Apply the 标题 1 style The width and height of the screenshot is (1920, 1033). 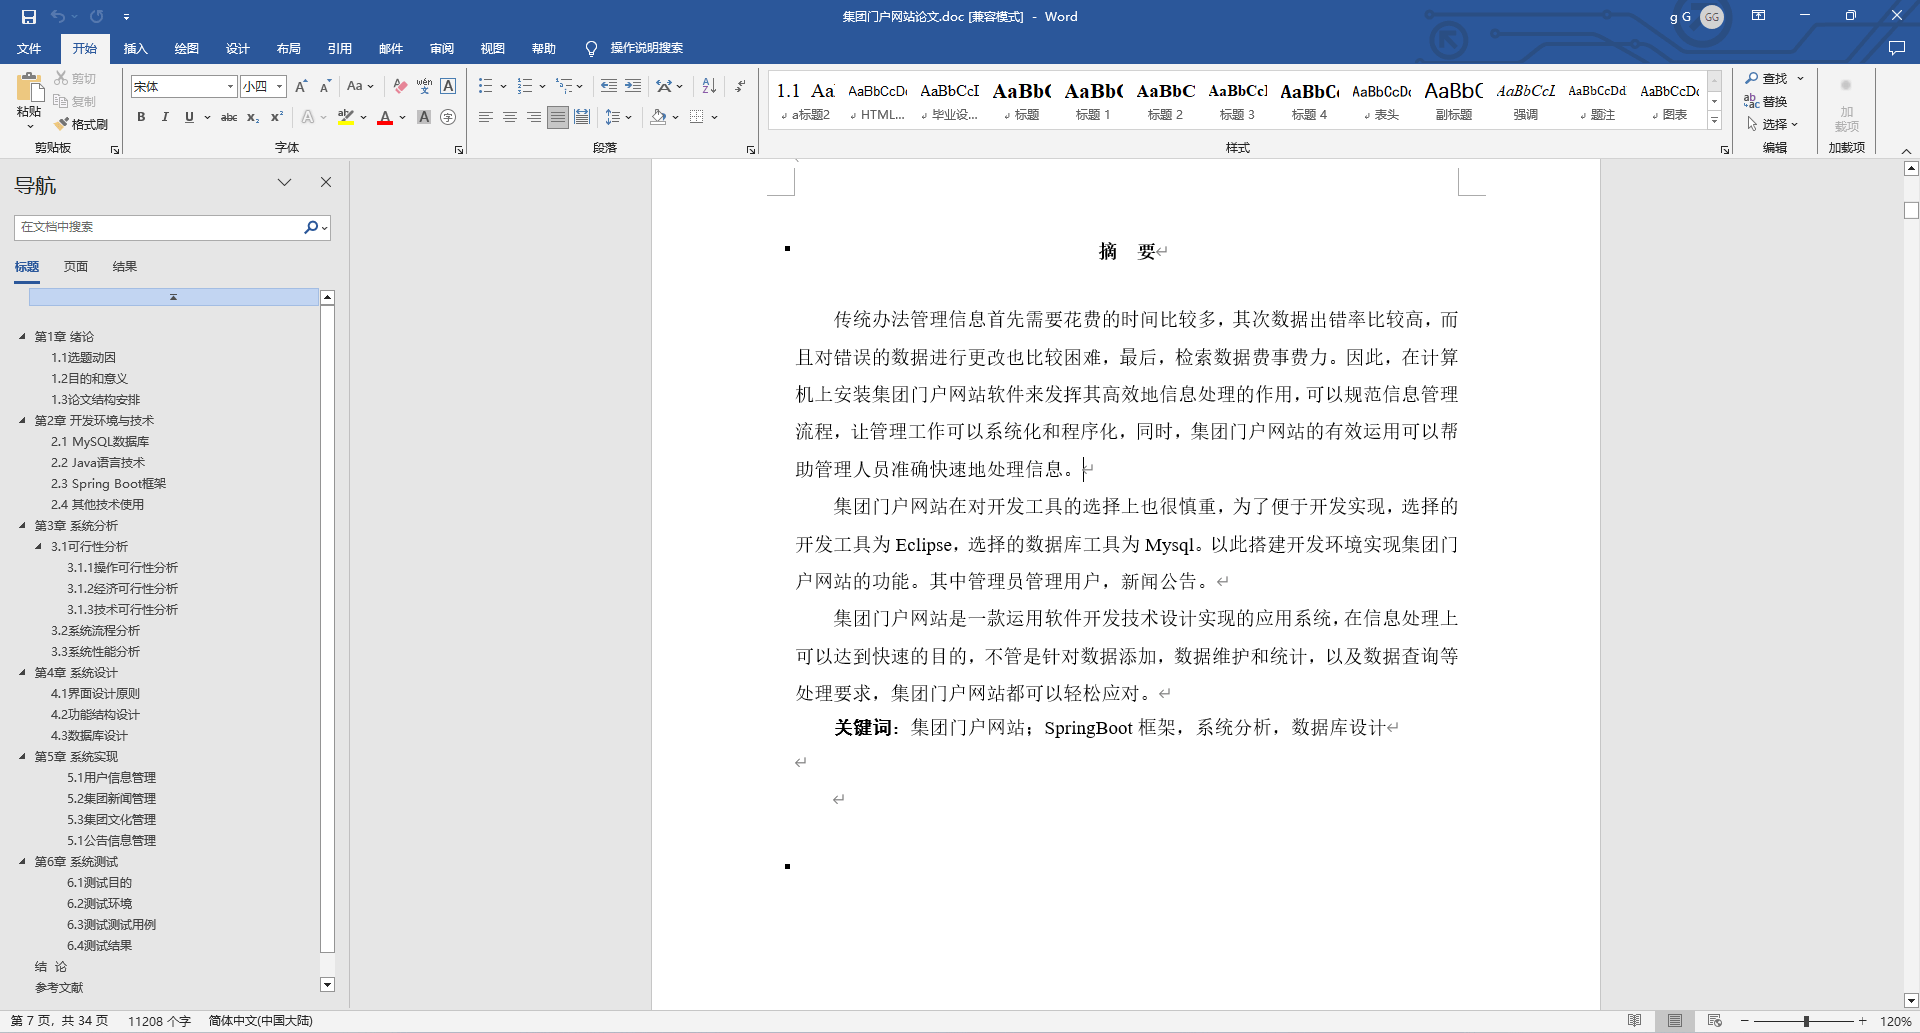click(1093, 101)
